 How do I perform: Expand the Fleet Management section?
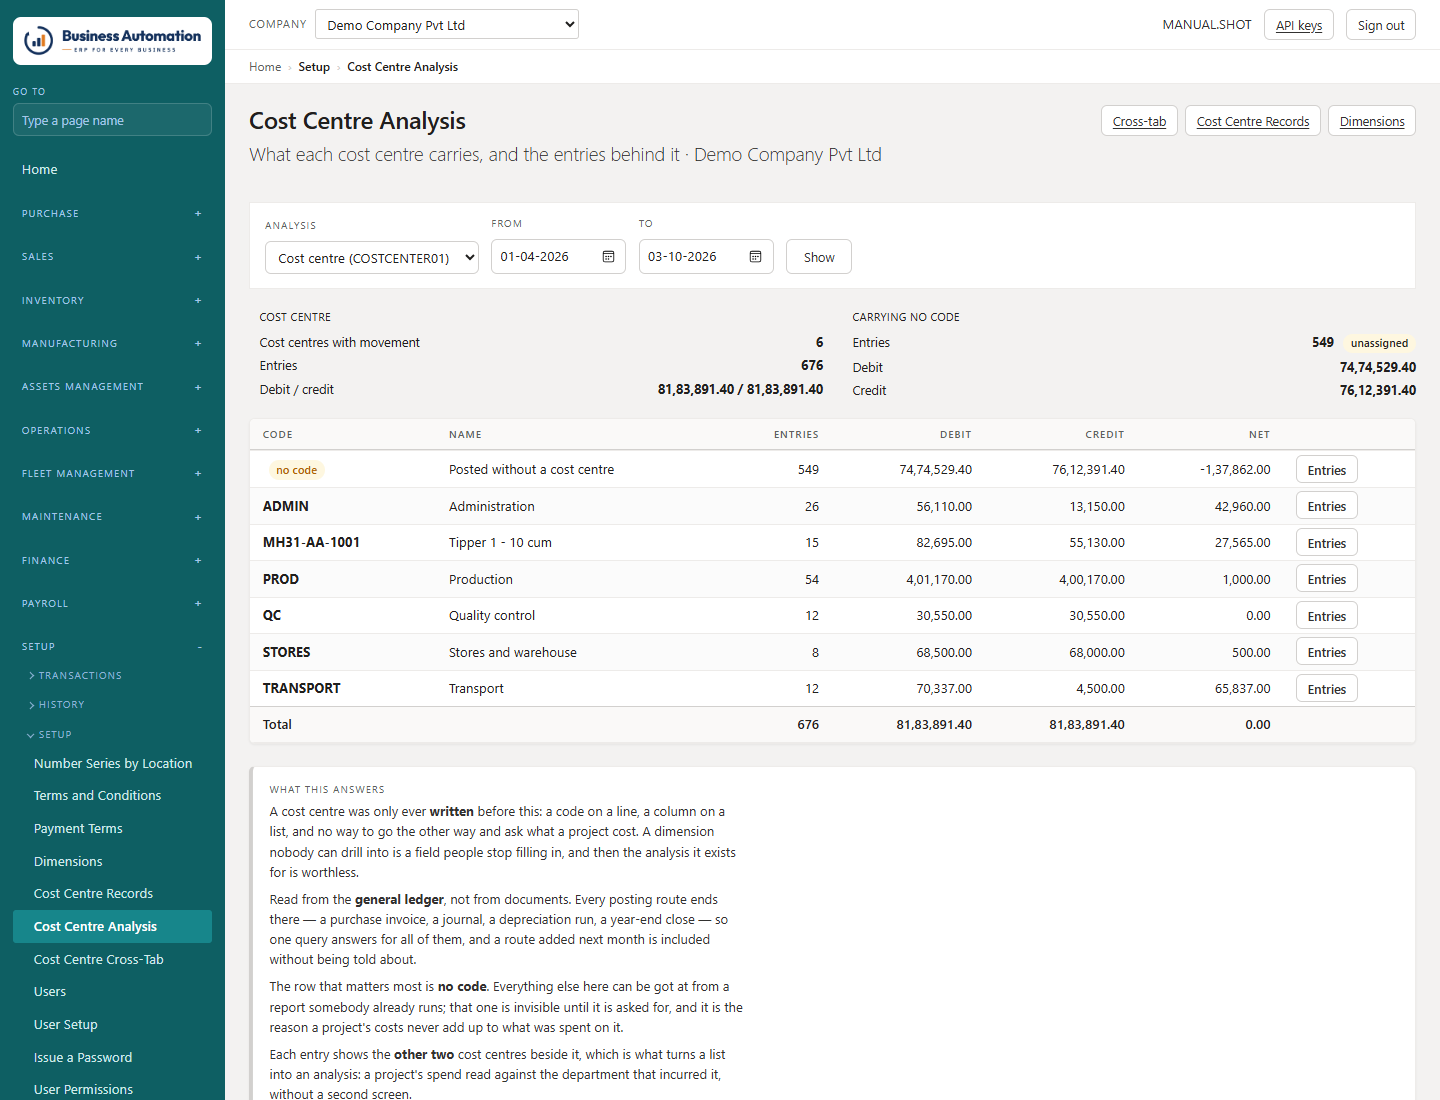coord(112,474)
